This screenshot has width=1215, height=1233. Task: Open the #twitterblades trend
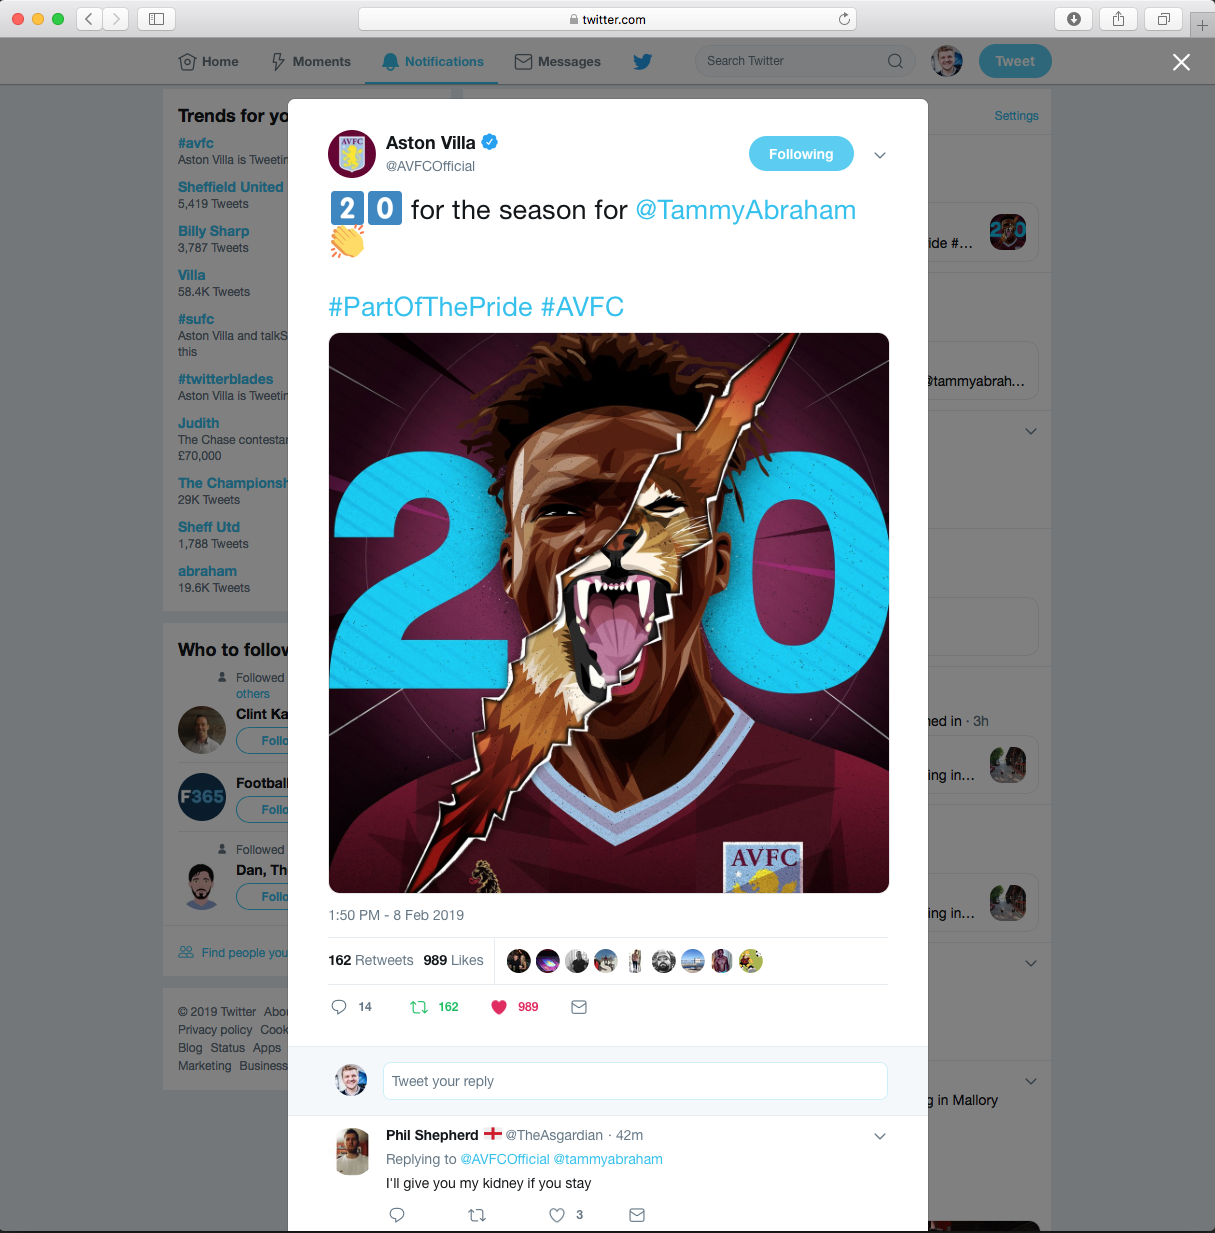(x=226, y=379)
